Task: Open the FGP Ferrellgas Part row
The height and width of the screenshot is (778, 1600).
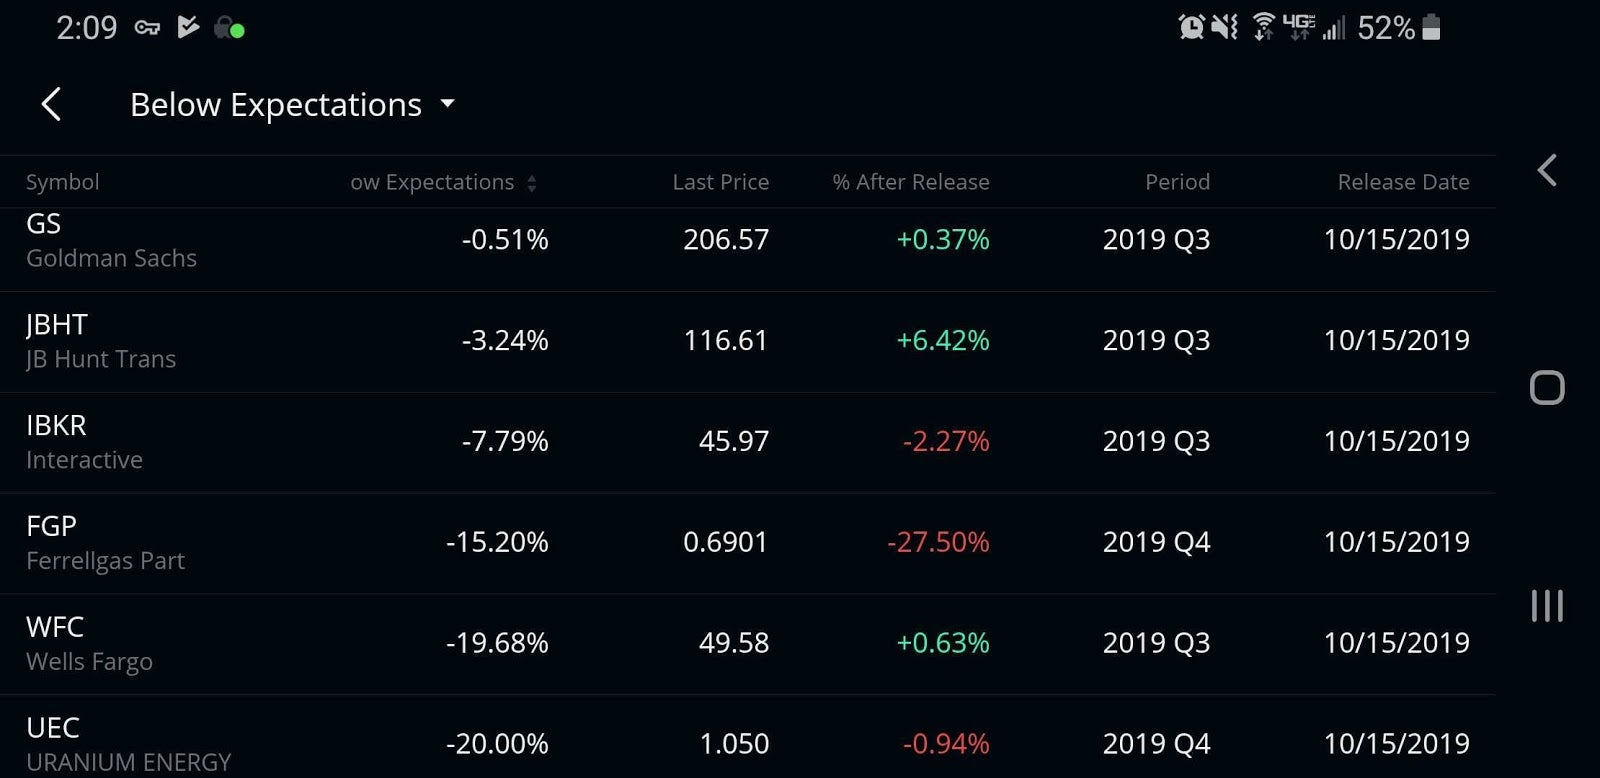Action: tap(748, 544)
